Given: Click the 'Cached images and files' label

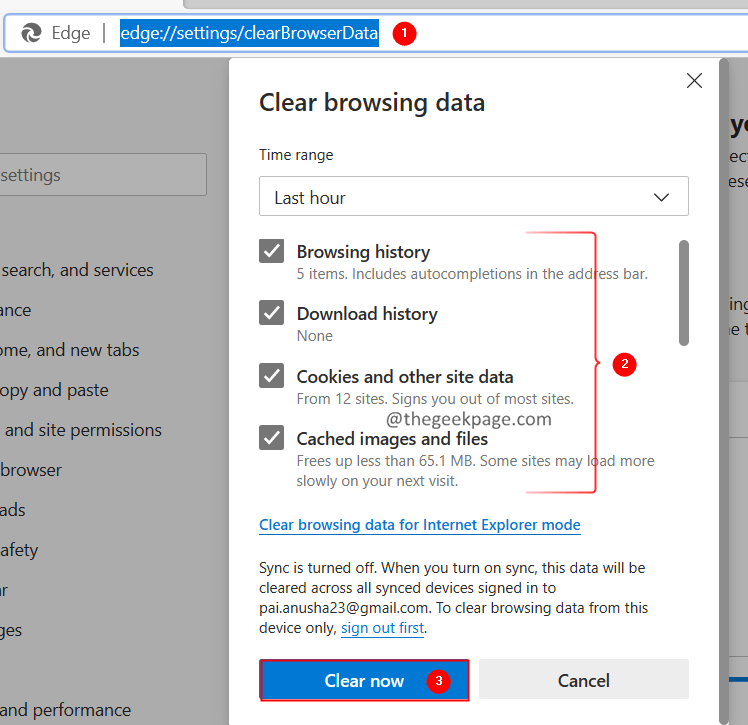Looking at the screenshot, I should (392, 439).
